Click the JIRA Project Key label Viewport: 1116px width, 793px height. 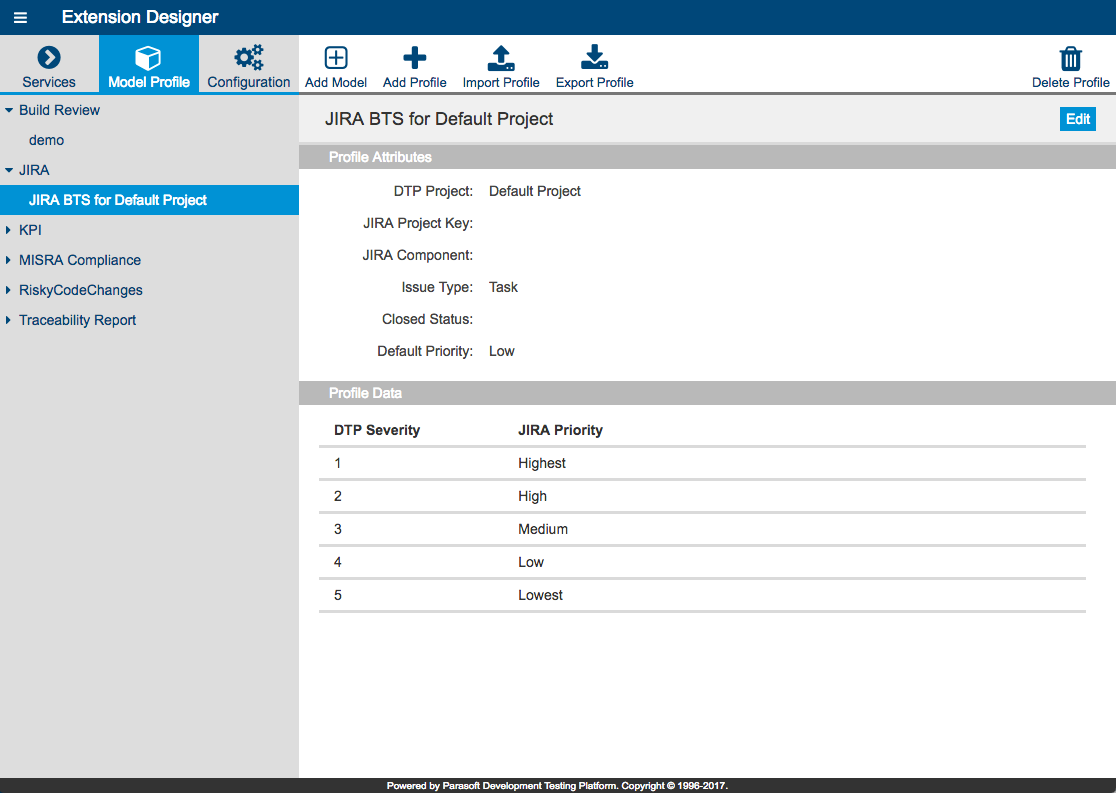click(418, 224)
